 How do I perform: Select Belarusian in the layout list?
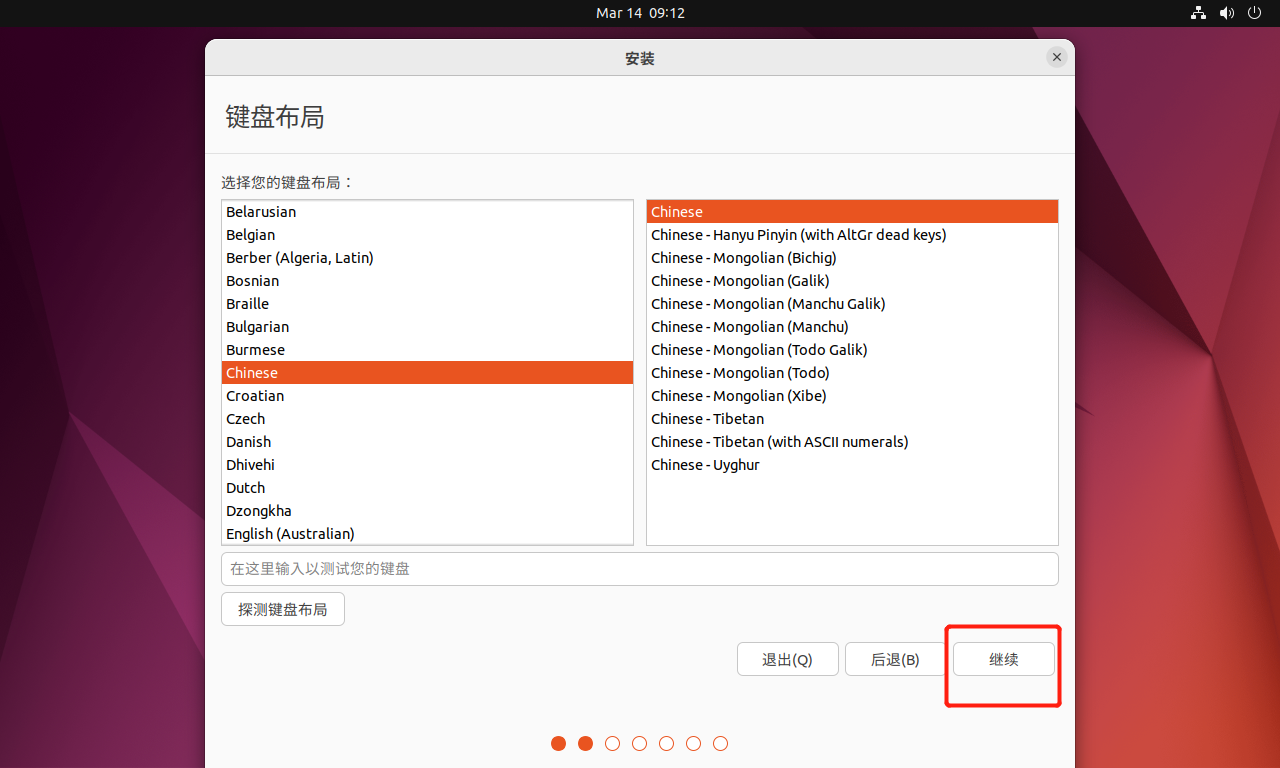[427, 212]
